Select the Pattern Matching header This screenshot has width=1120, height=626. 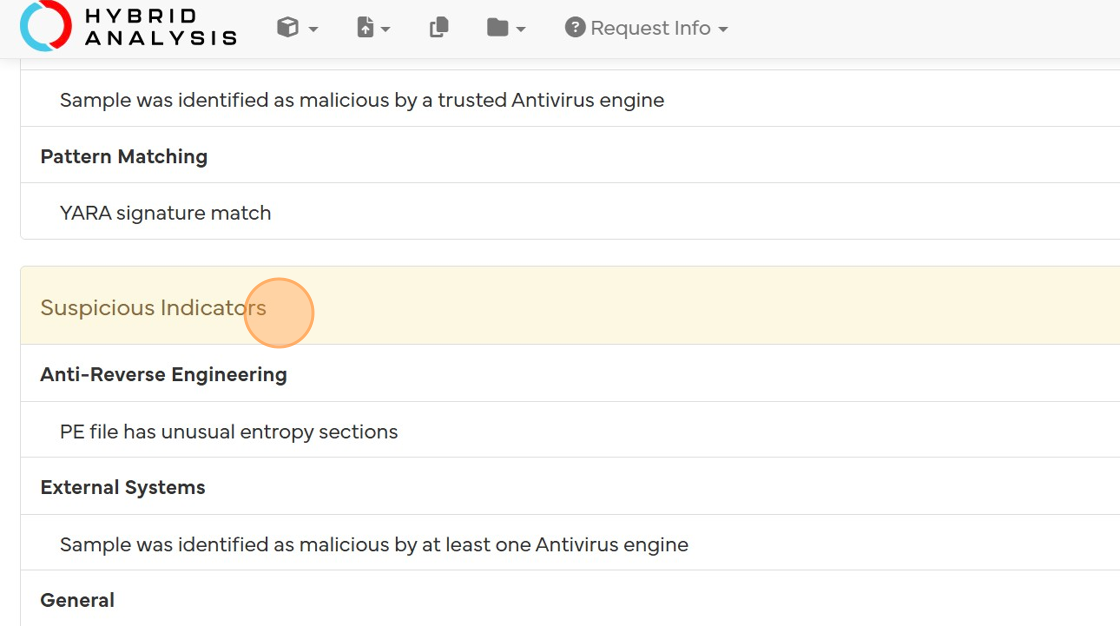pyautogui.click(x=123, y=156)
